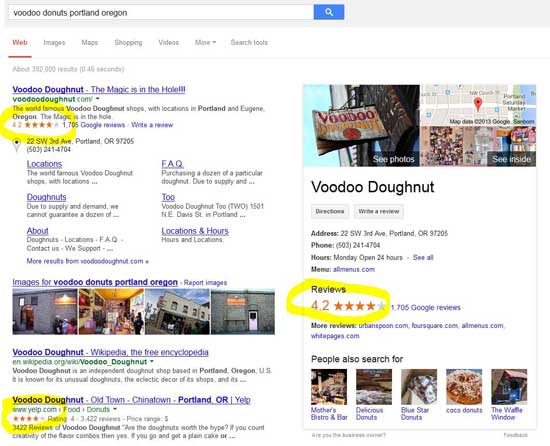Click See all hours link
Viewport: 550px width, 446px height.
pos(423,257)
